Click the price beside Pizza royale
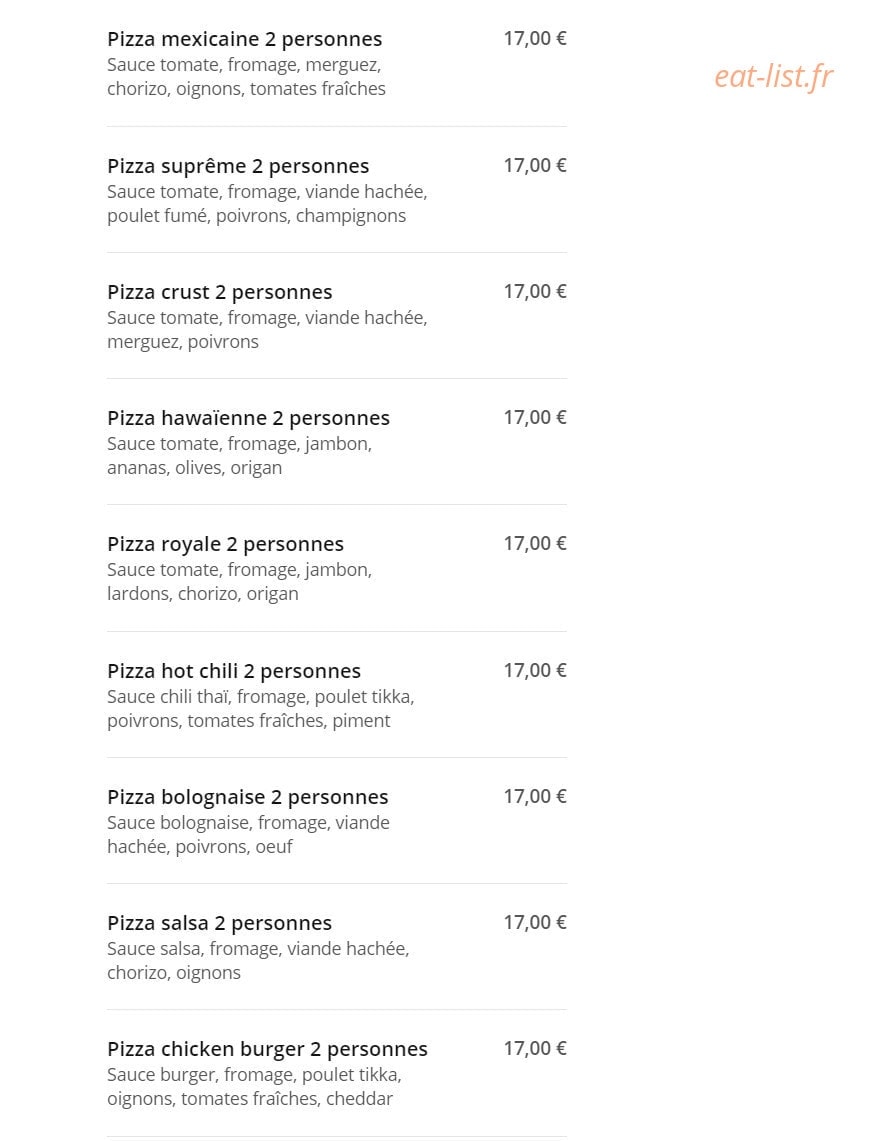Screen dimensions: 879x1141 click(x=535, y=544)
